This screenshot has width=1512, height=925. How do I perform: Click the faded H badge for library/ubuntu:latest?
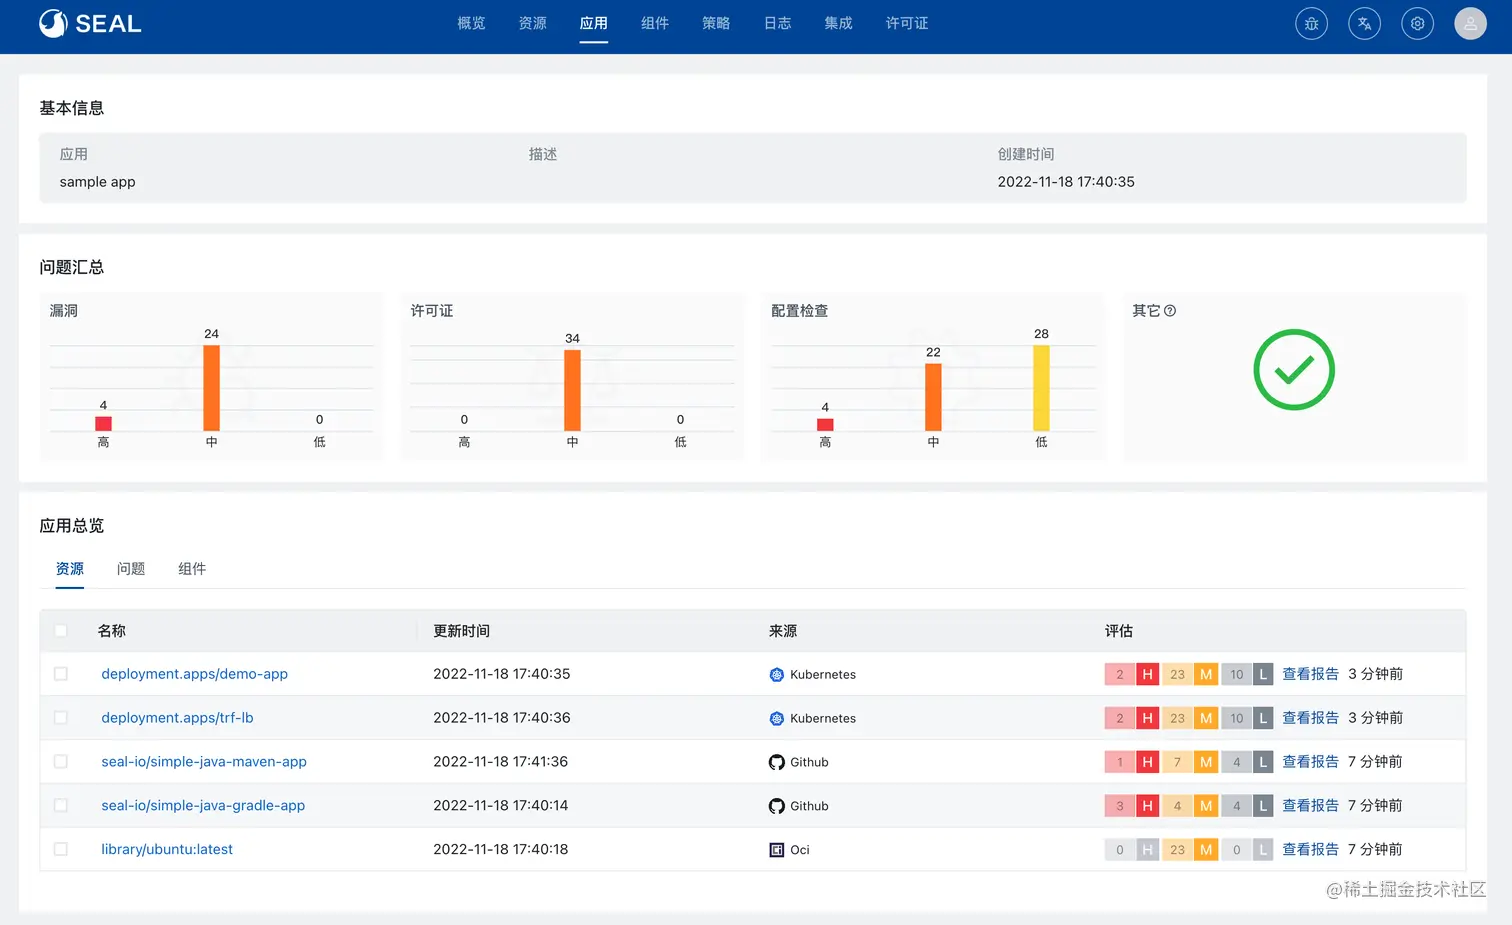coord(1147,850)
